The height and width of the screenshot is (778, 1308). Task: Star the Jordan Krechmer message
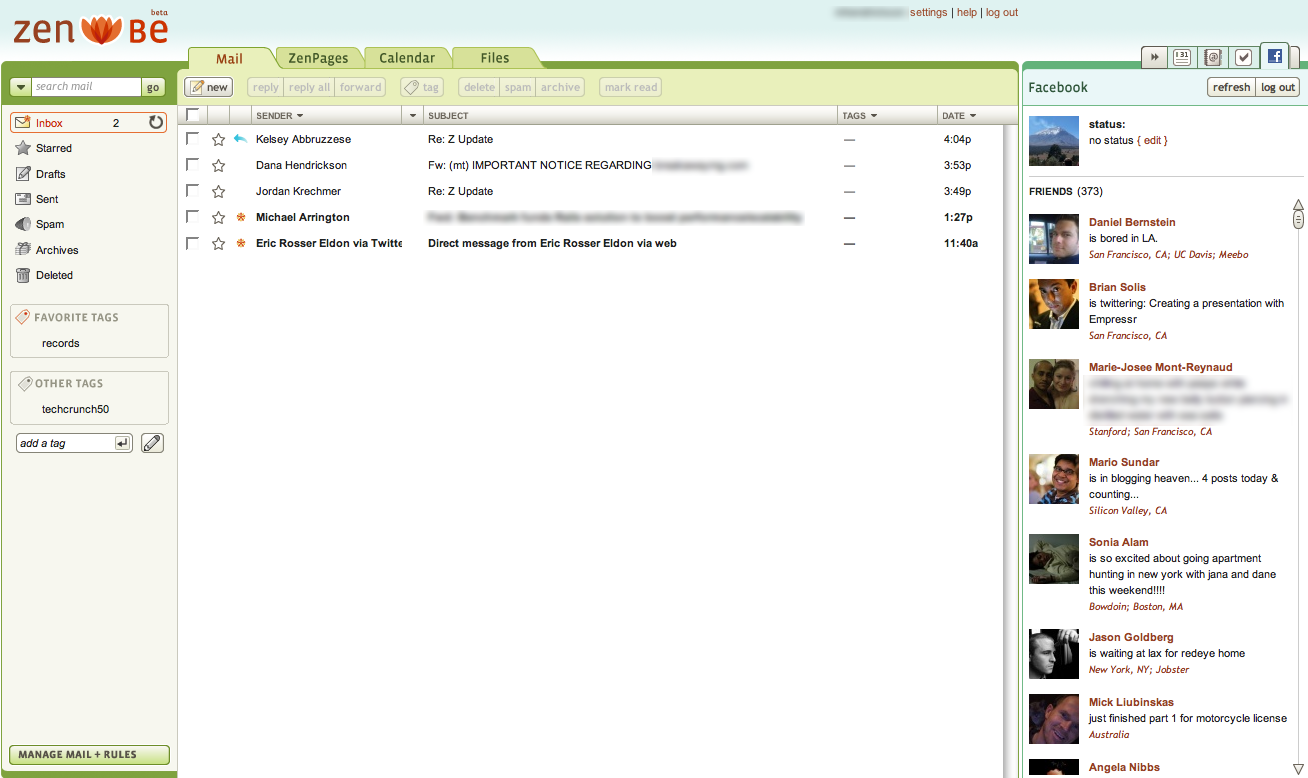tap(218, 191)
